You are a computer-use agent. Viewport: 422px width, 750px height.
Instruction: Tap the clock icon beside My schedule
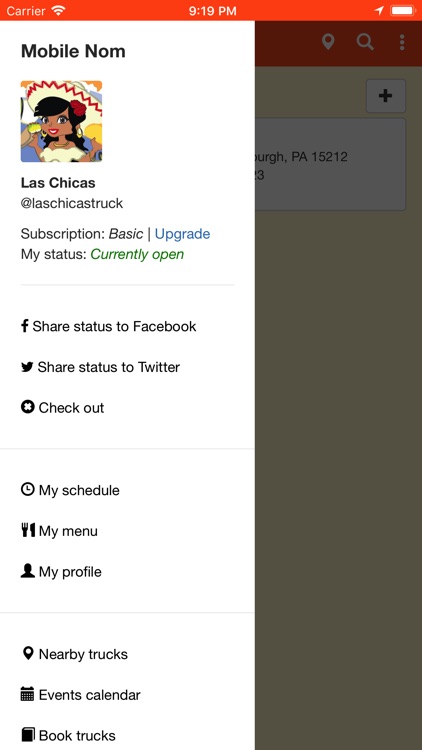click(28, 489)
